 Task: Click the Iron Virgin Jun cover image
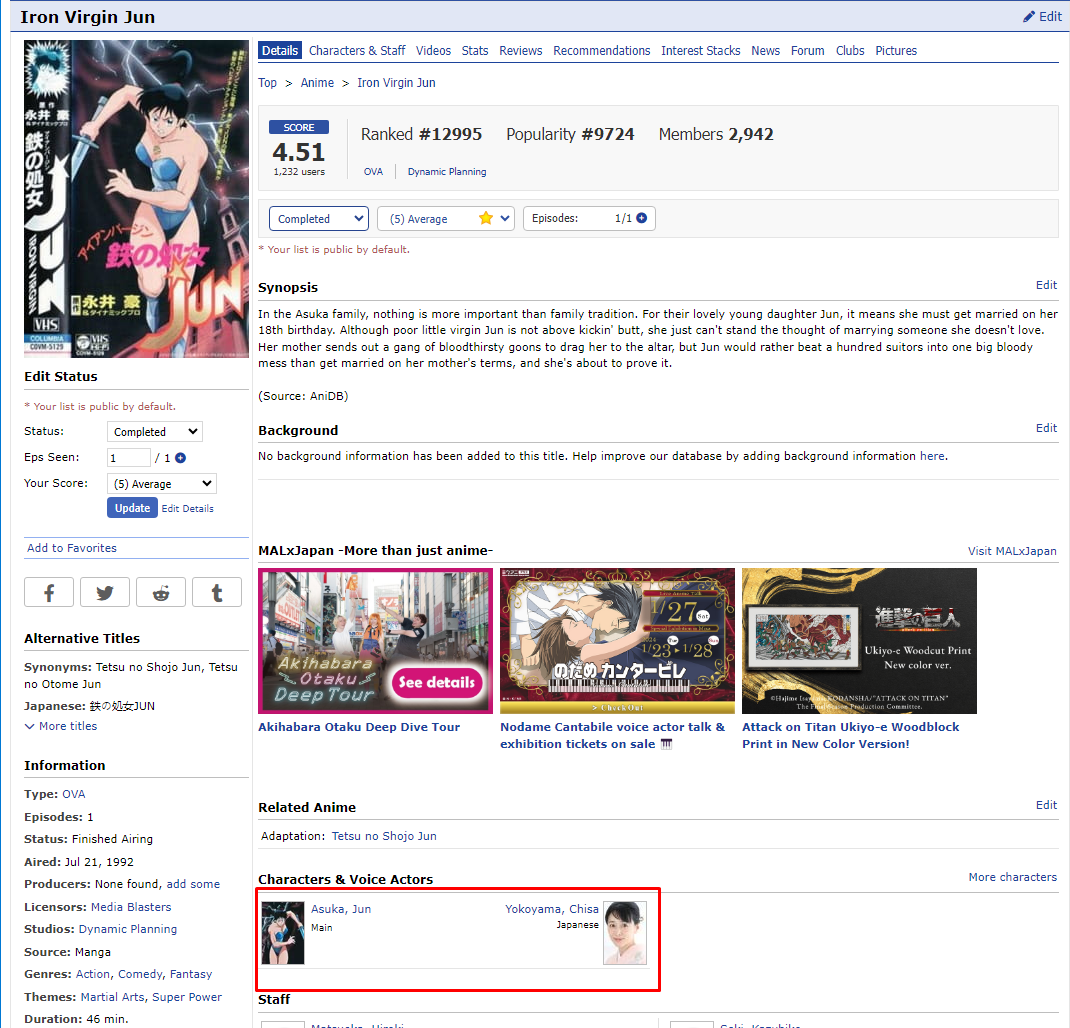(136, 199)
